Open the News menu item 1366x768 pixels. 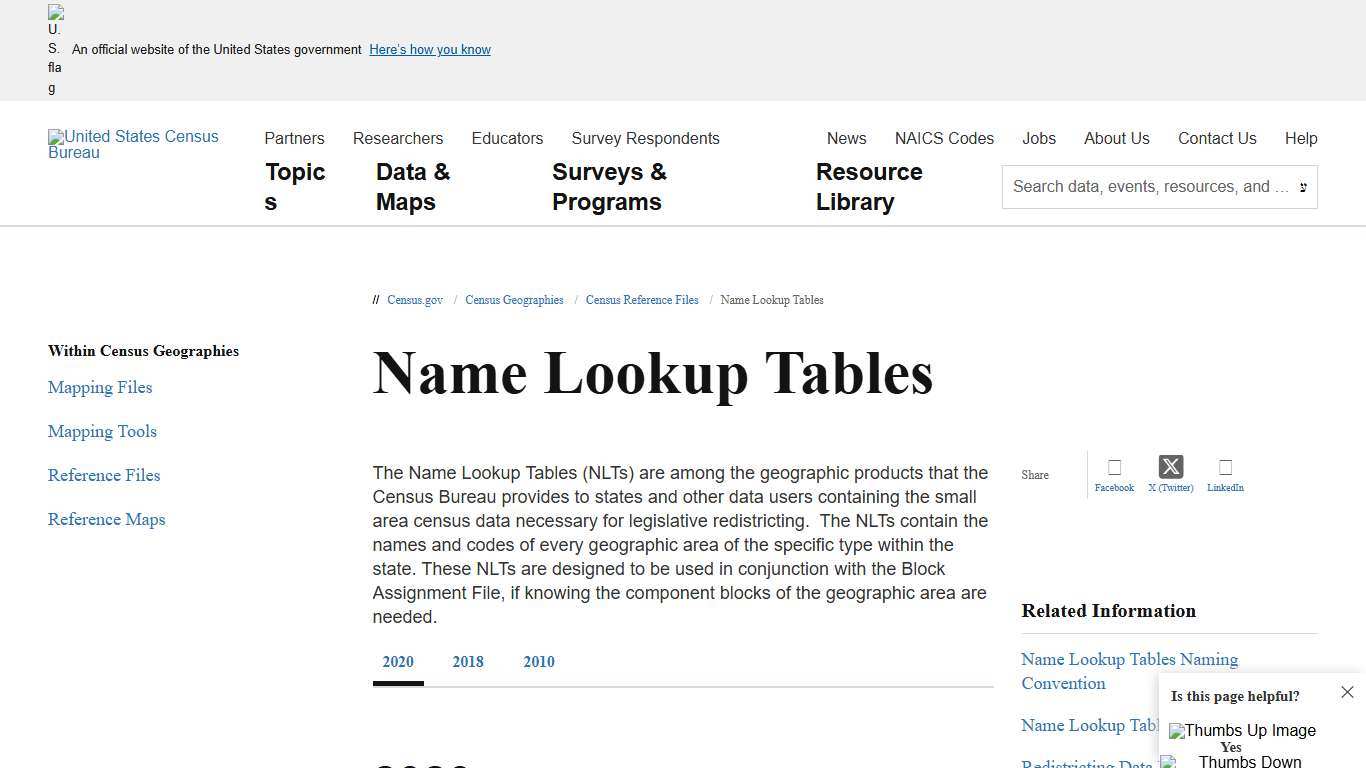coord(846,138)
